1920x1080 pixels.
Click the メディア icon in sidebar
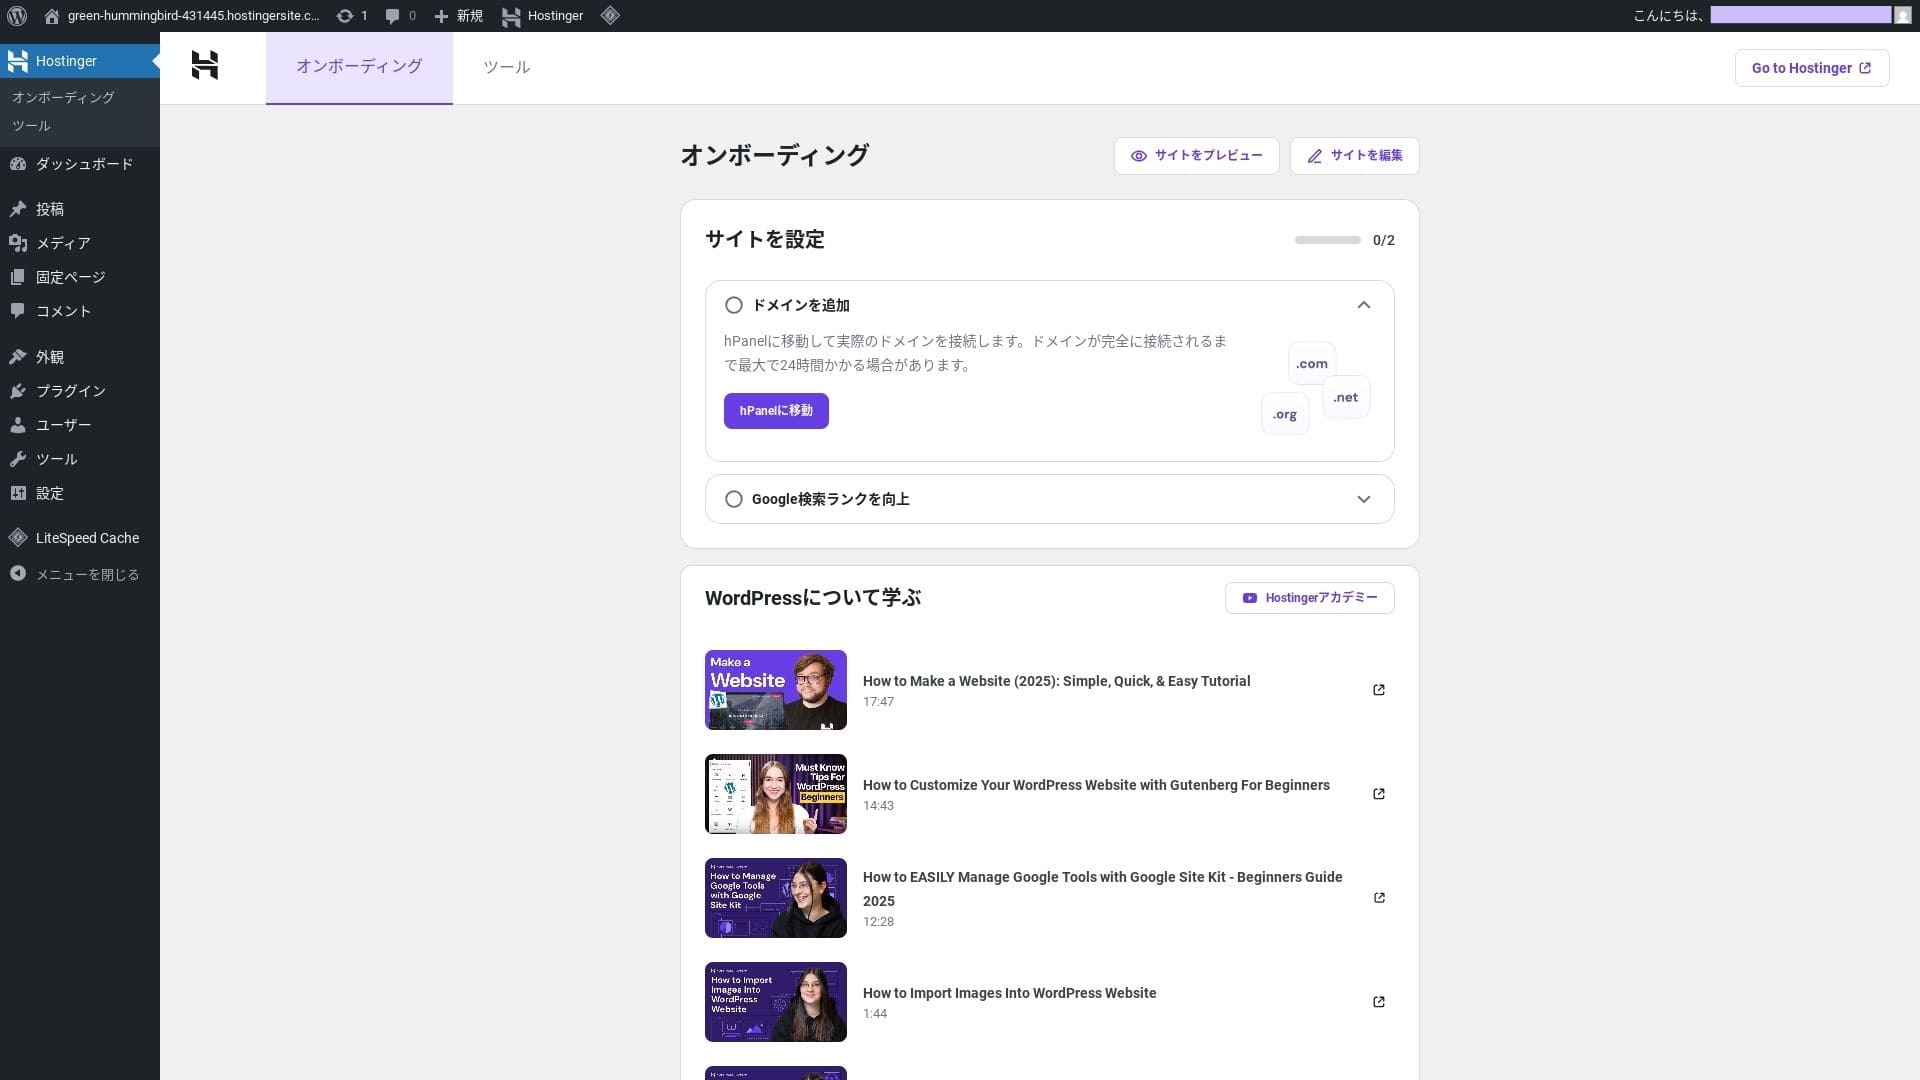pos(18,243)
